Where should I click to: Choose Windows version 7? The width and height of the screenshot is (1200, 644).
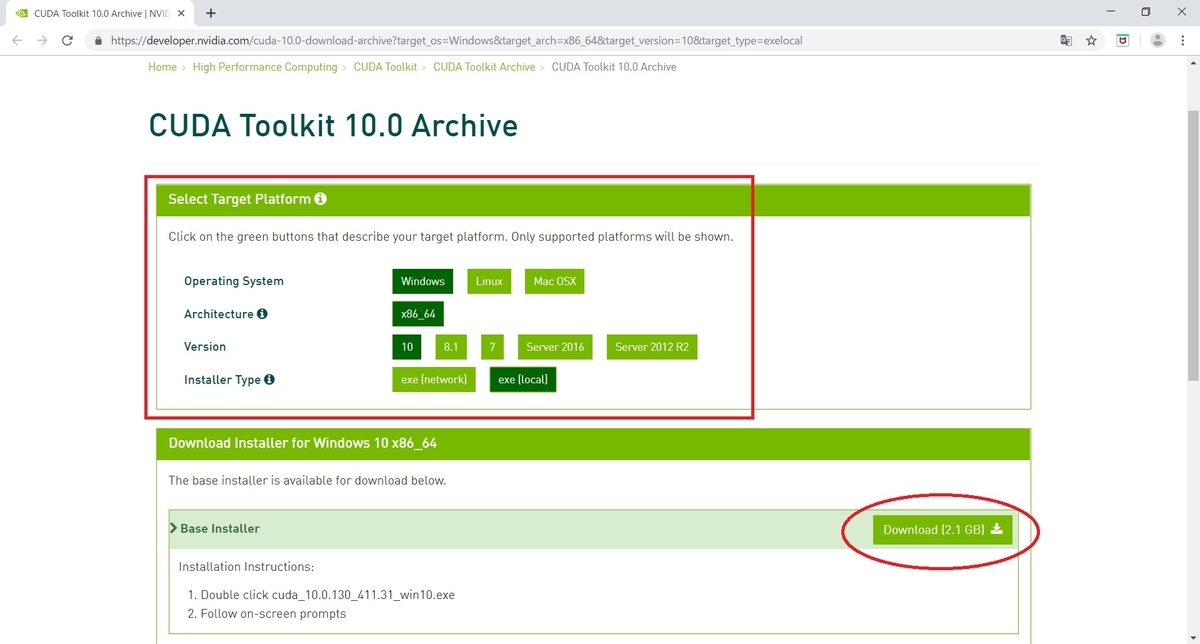pyautogui.click(x=492, y=347)
